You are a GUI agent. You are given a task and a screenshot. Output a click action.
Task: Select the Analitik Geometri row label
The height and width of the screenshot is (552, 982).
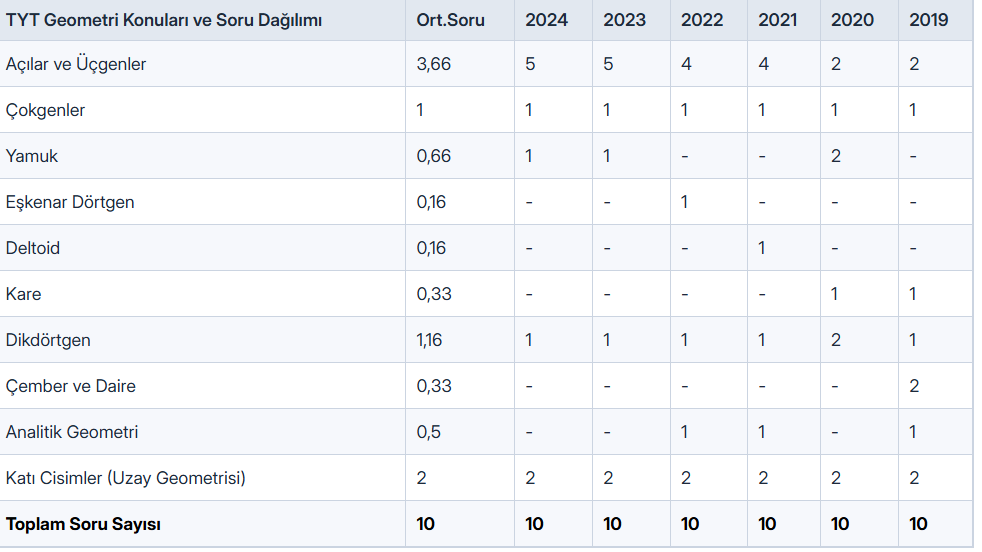(72, 432)
